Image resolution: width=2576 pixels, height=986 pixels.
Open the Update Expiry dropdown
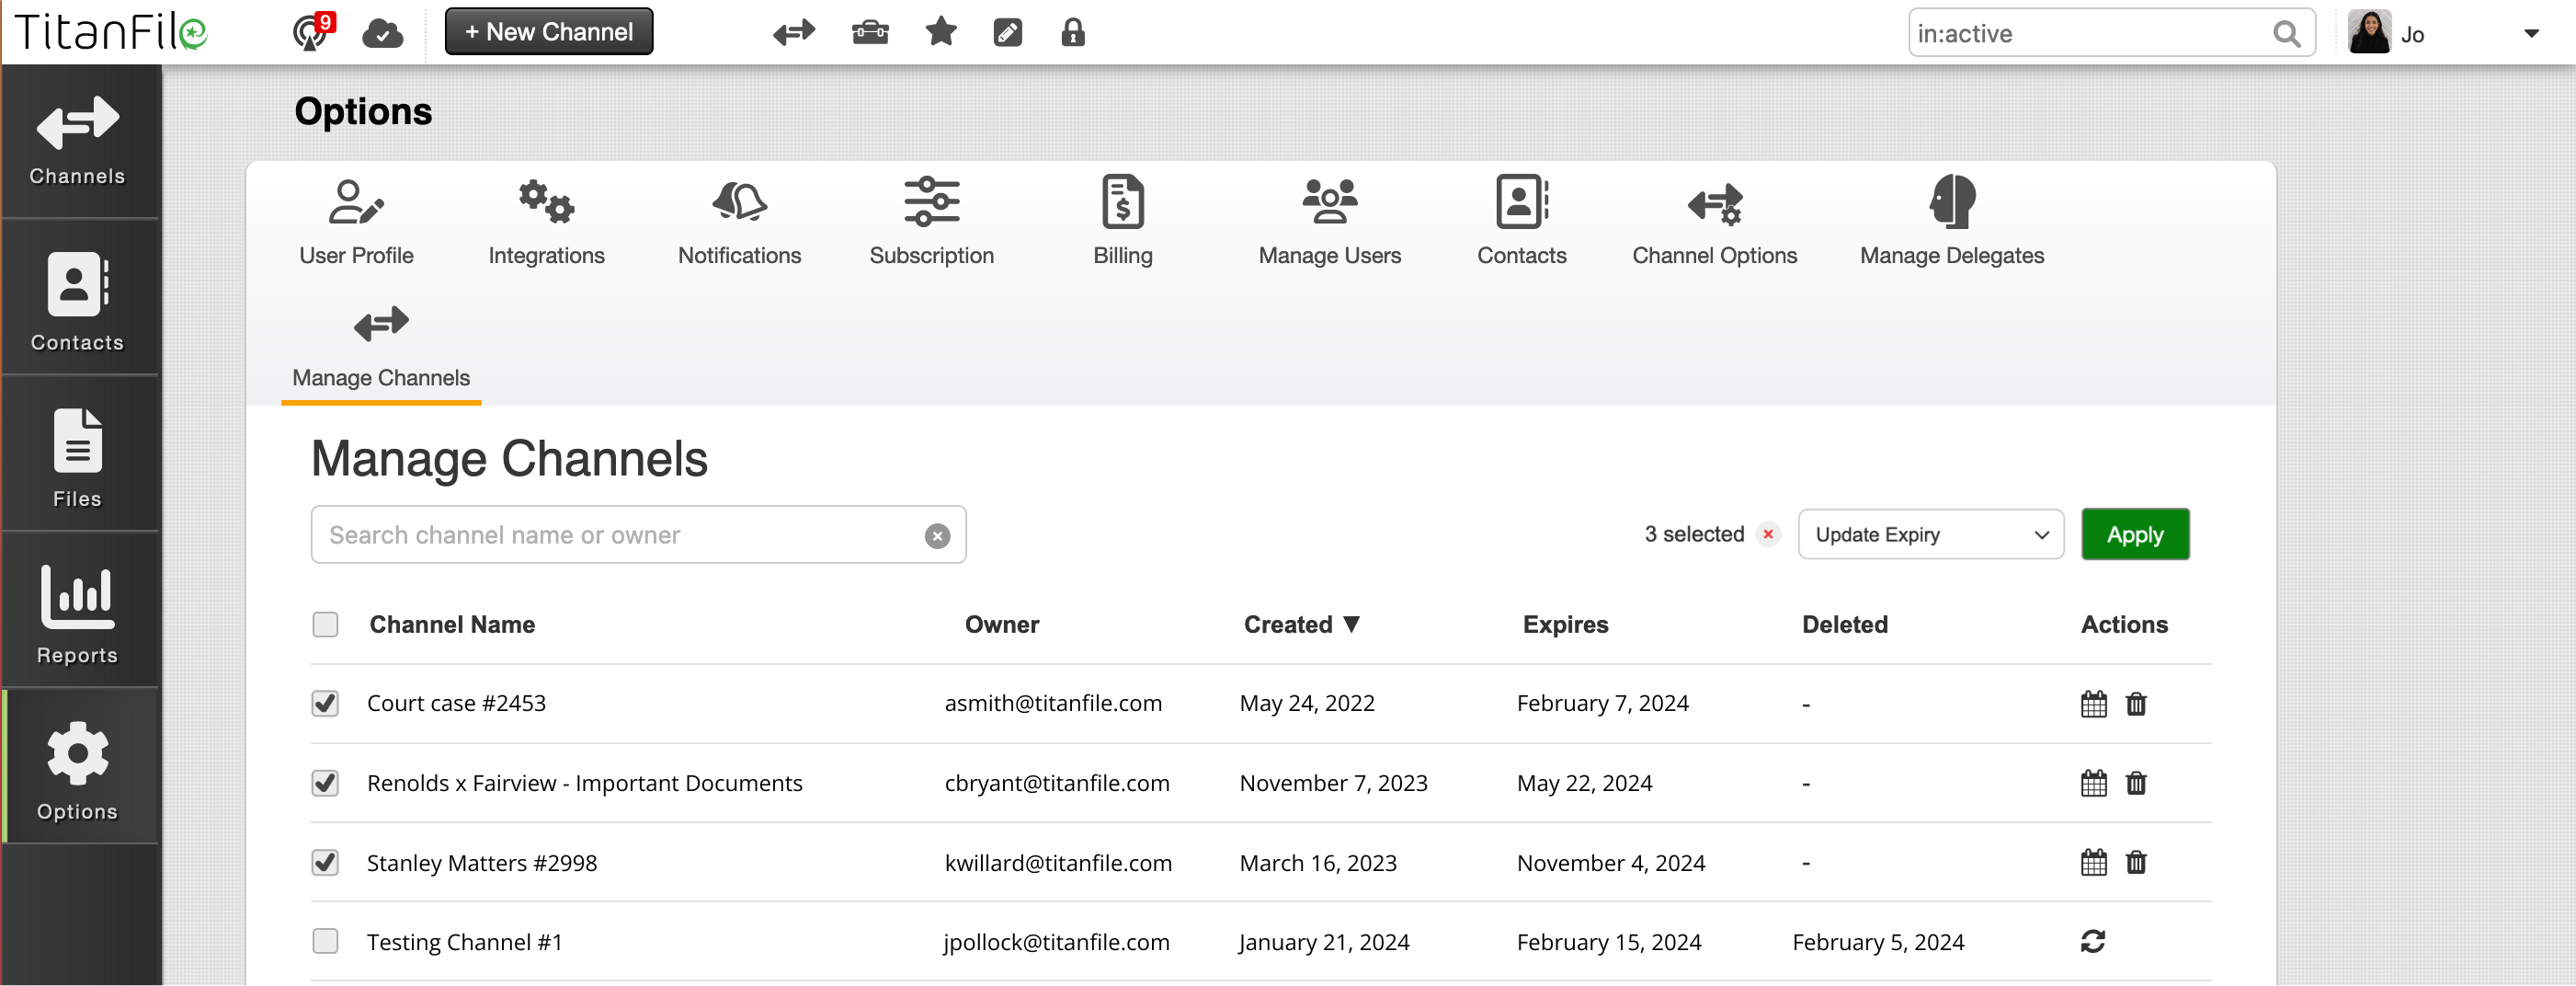(x=1930, y=534)
